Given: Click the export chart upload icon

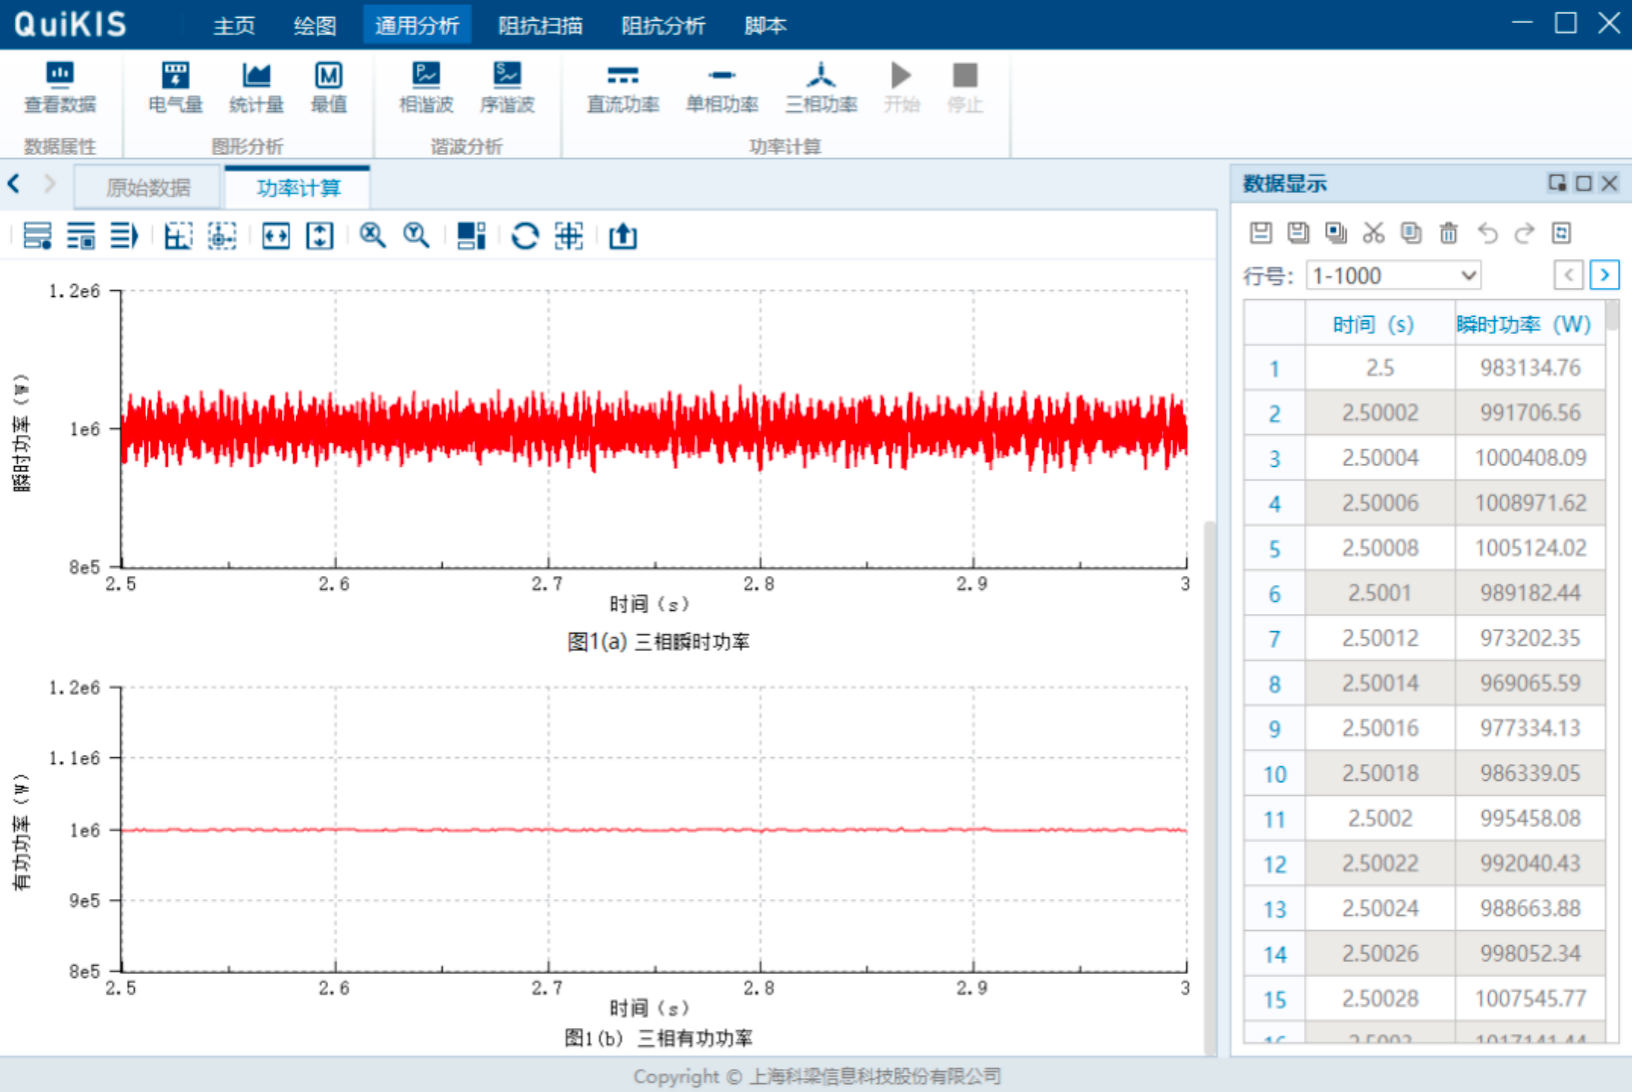Looking at the screenshot, I should [x=622, y=236].
